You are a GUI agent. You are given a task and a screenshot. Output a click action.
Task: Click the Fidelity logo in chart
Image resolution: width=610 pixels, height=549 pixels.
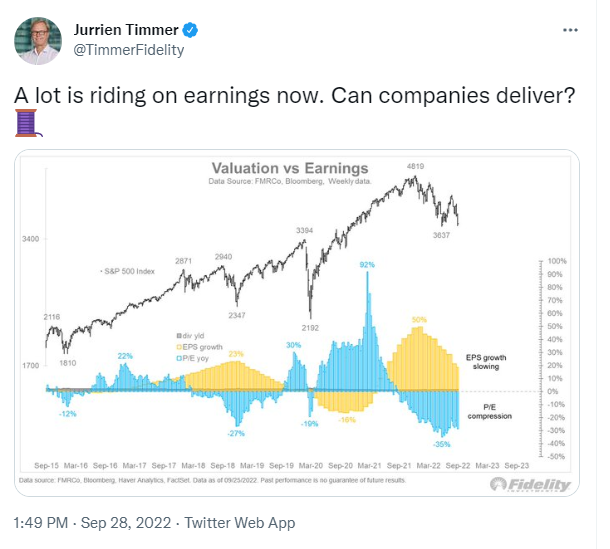[x=530, y=484]
